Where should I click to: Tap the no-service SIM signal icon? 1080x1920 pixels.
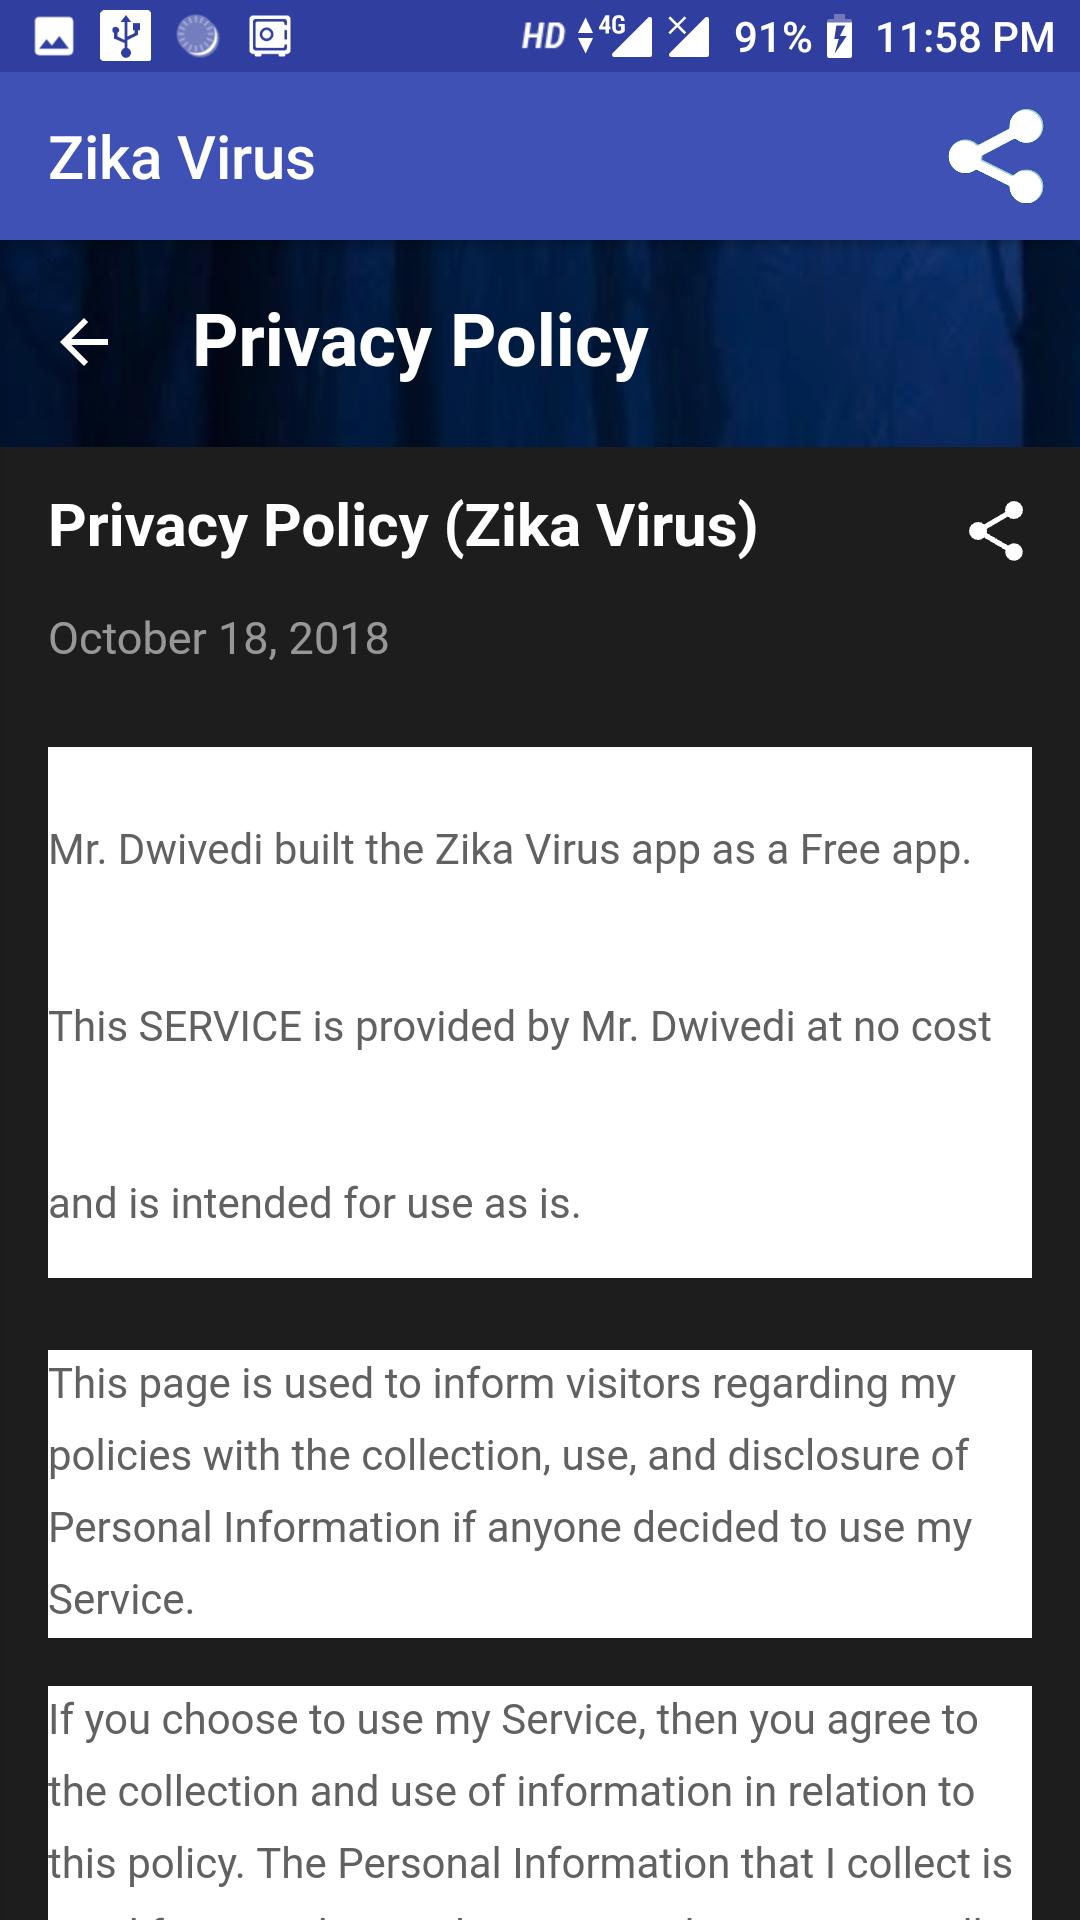pos(688,36)
